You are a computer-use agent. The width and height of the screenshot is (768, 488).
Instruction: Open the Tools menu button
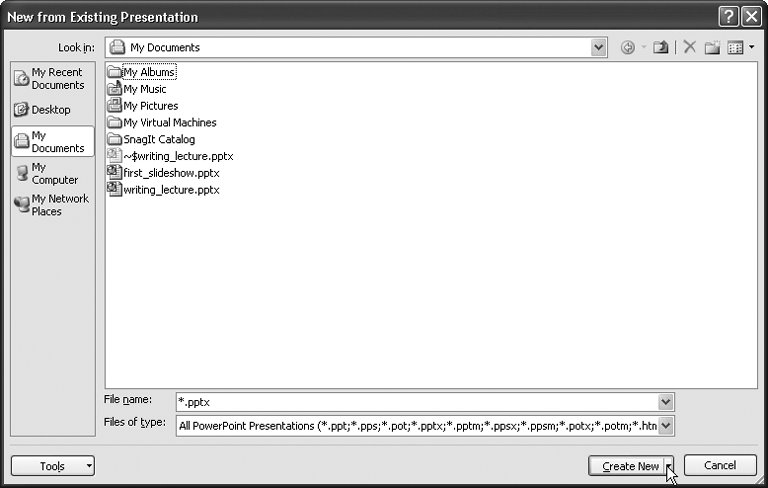(53, 466)
